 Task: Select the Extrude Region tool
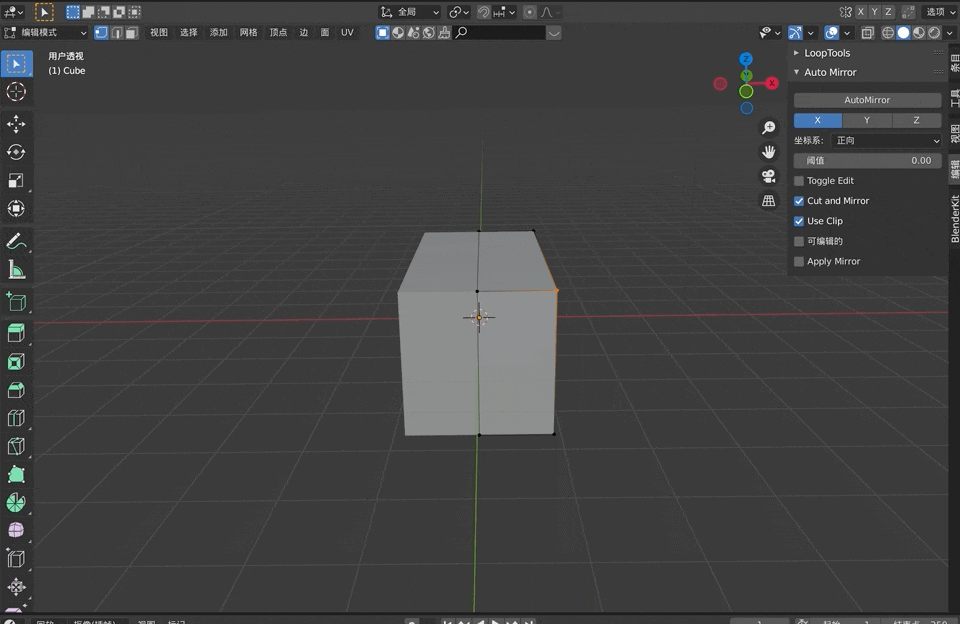click(16, 333)
